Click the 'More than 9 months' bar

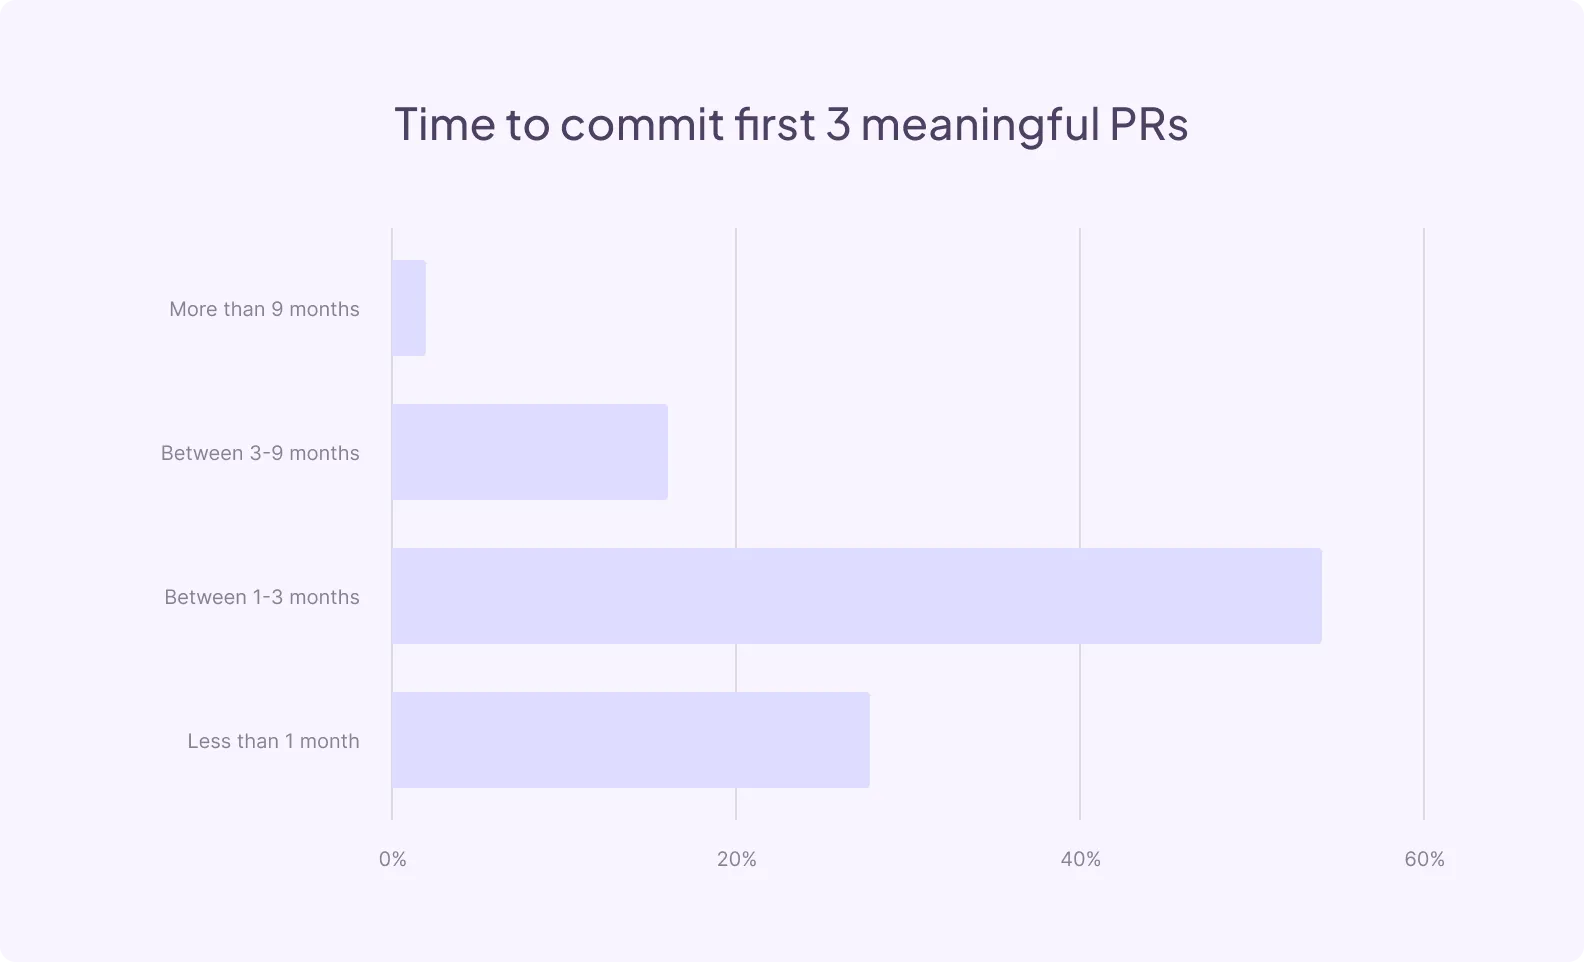click(x=409, y=308)
